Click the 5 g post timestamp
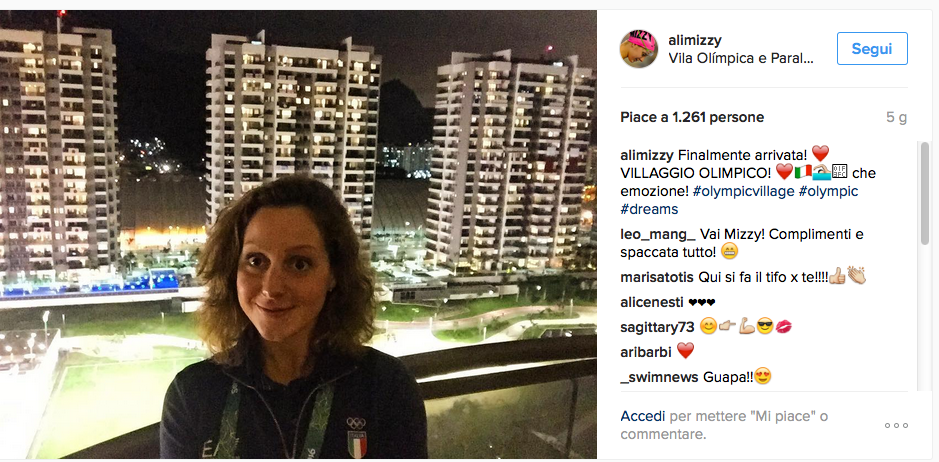This screenshot has height=462, width=939. point(896,117)
